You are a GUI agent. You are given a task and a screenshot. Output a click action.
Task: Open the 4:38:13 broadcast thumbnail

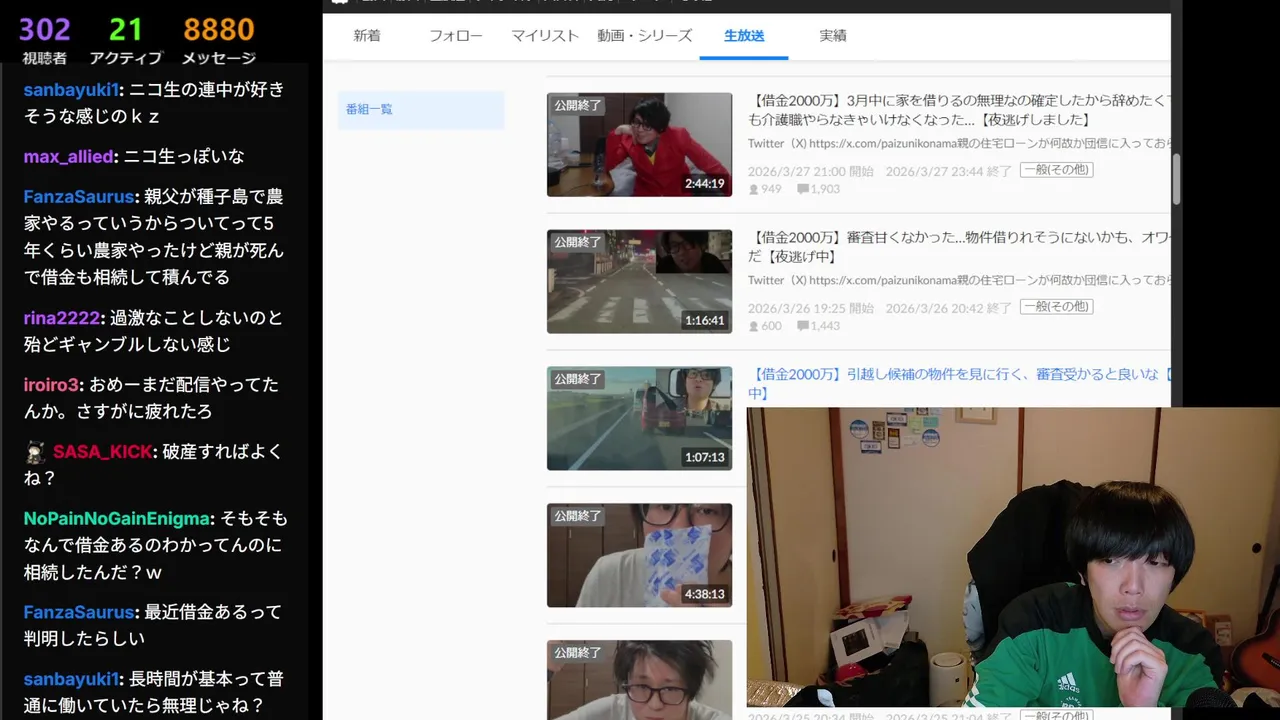click(x=639, y=555)
